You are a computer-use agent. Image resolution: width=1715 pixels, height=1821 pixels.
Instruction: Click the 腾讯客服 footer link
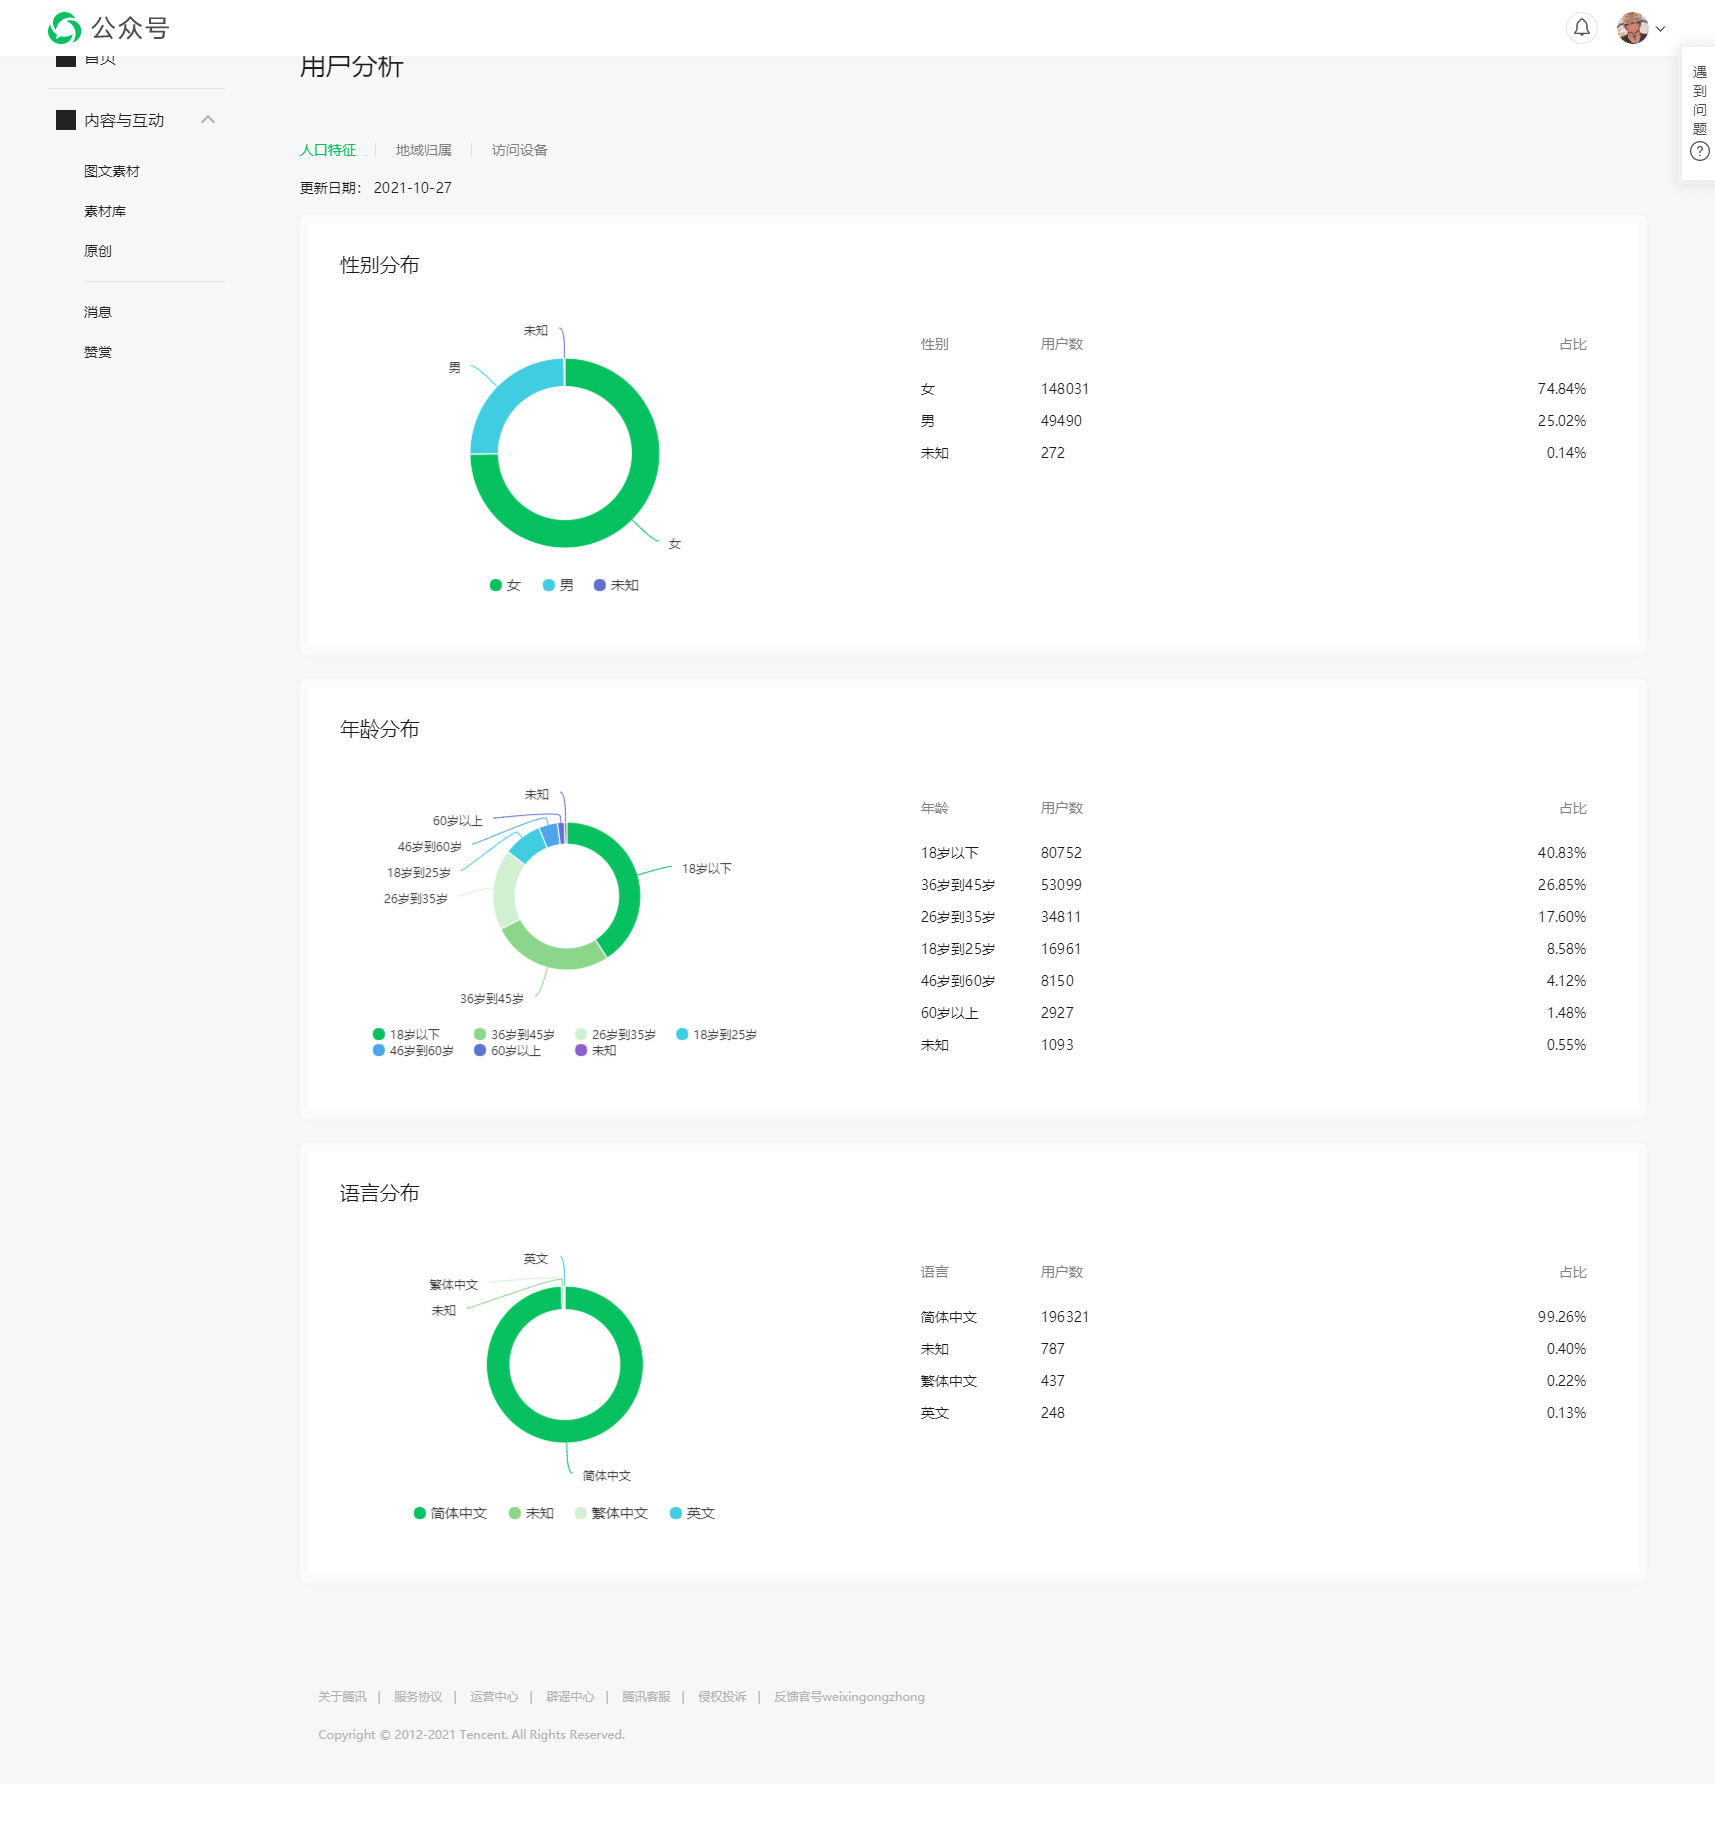click(x=646, y=1697)
